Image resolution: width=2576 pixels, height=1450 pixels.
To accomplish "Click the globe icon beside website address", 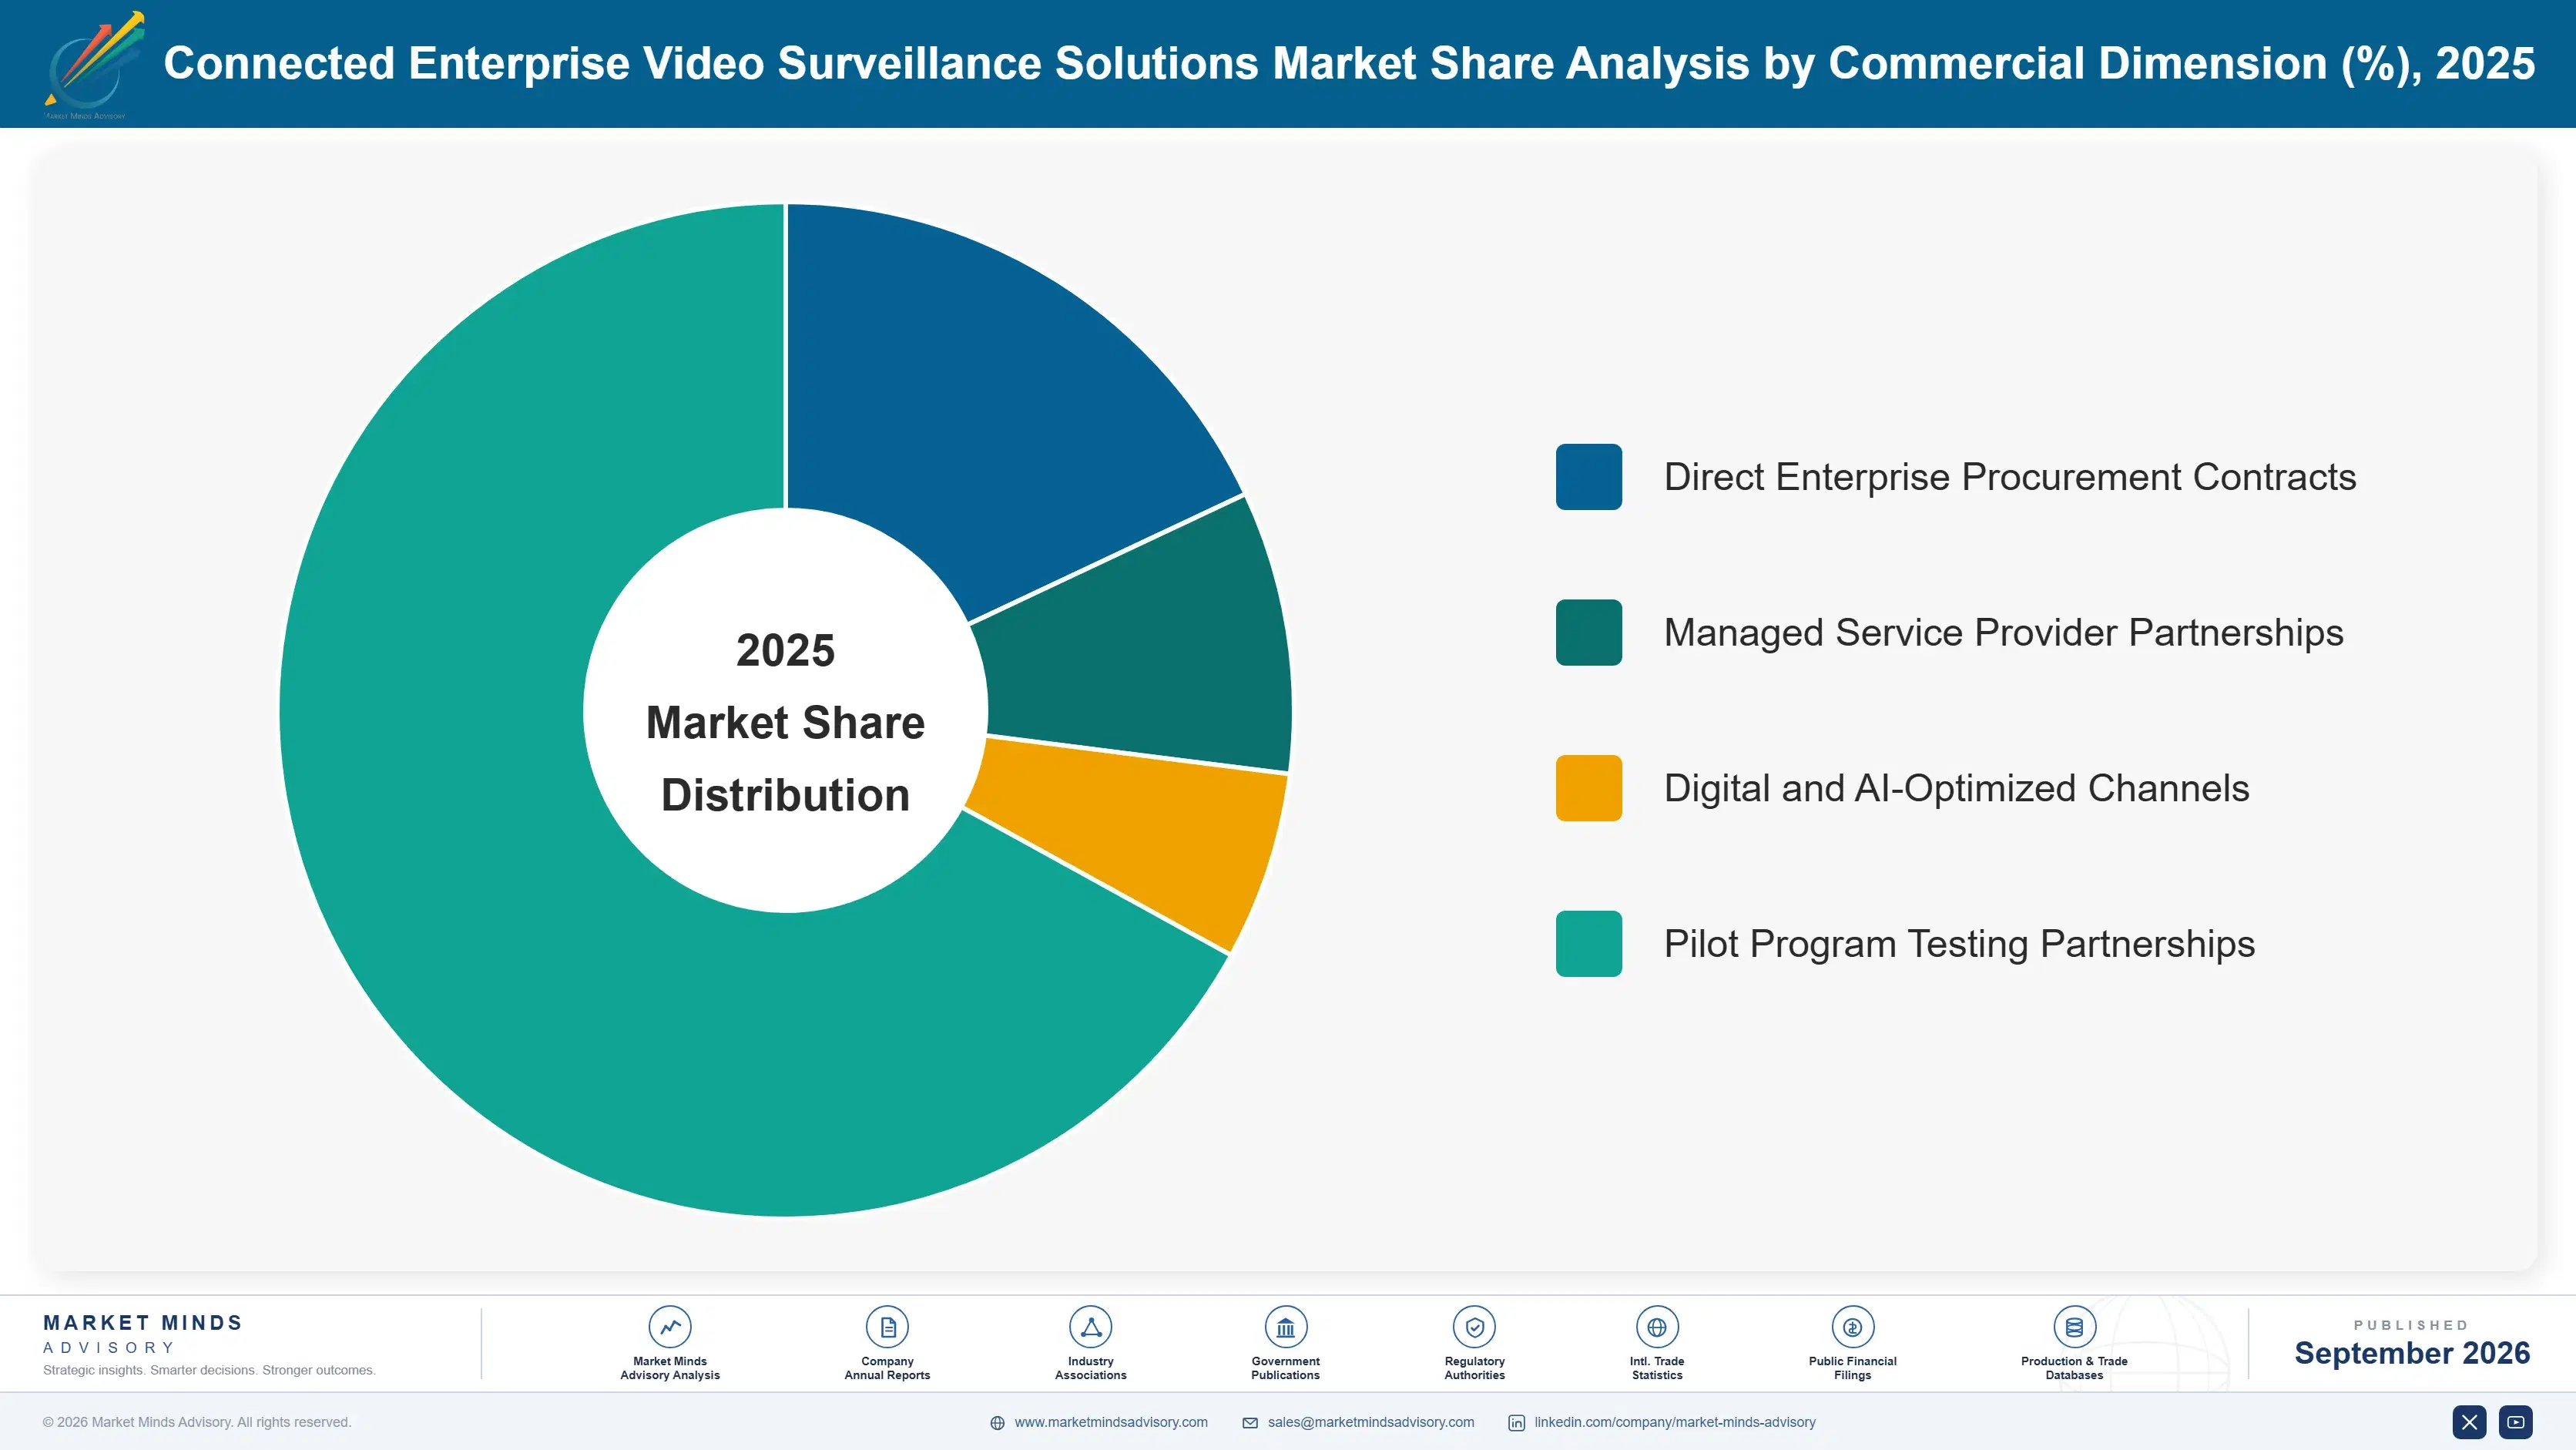I will point(997,1423).
